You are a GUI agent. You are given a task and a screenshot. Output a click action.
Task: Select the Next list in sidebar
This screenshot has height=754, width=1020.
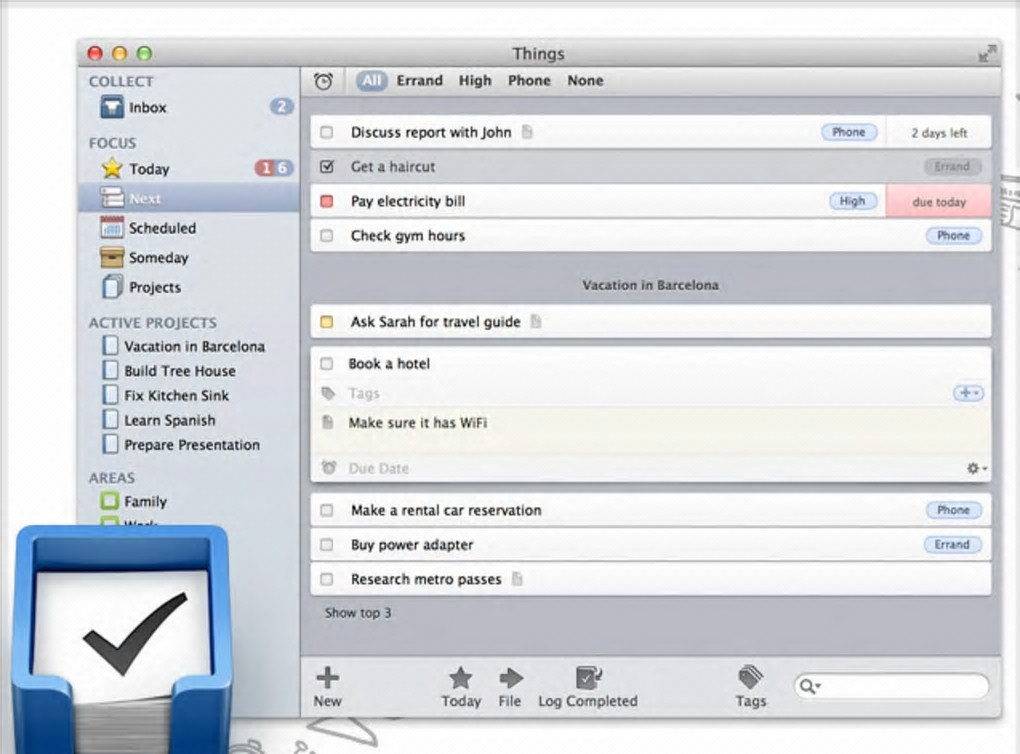point(189,198)
